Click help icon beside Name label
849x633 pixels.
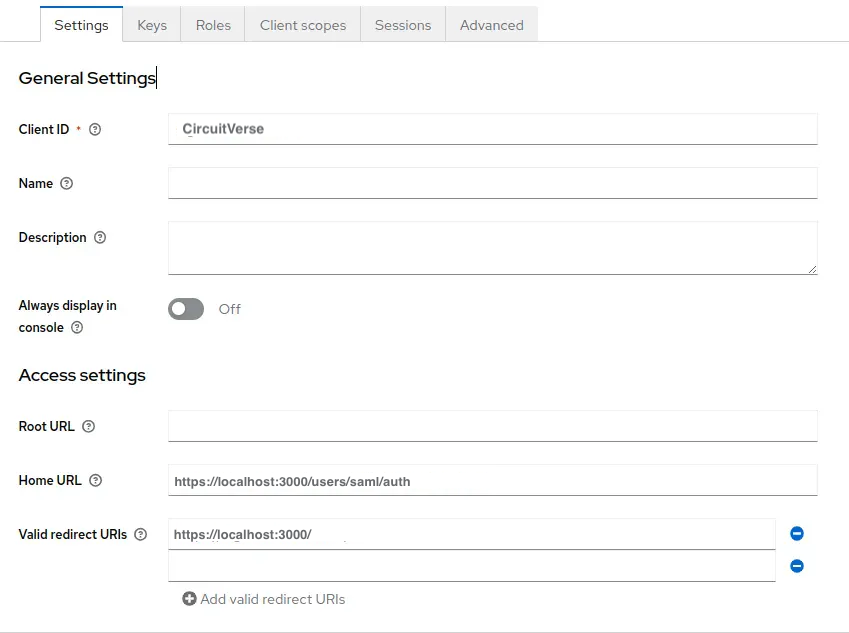coord(67,184)
